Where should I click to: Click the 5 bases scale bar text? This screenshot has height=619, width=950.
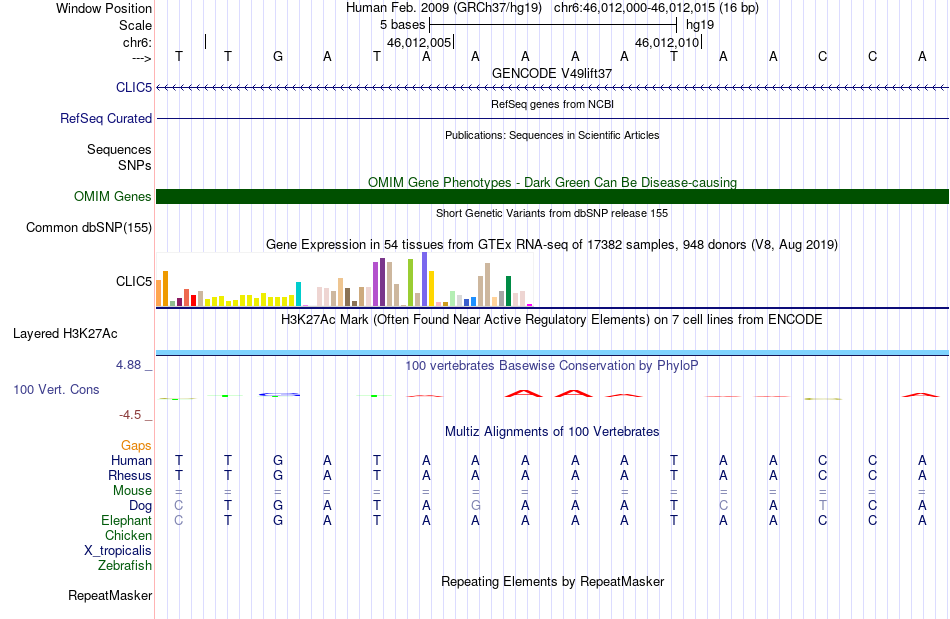point(402,25)
